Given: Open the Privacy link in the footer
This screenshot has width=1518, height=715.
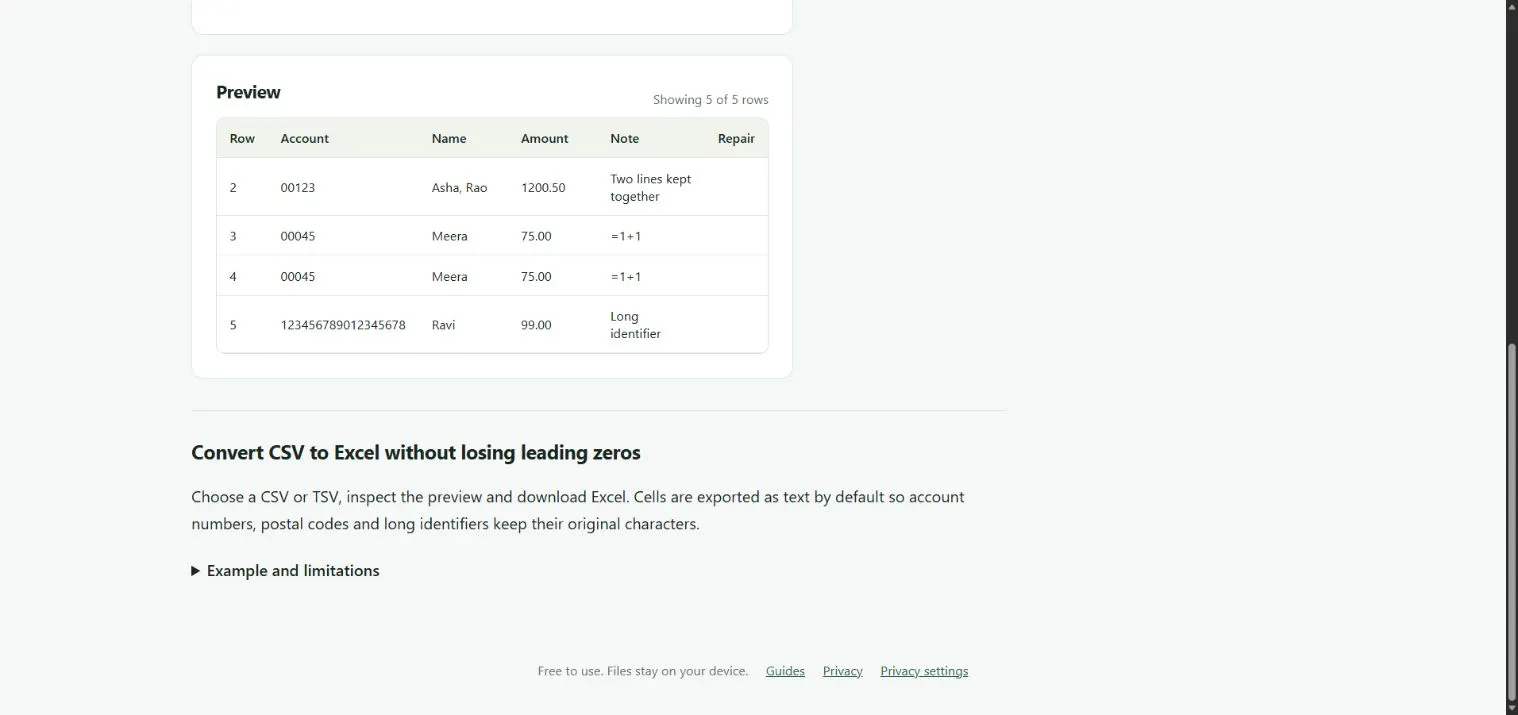Looking at the screenshot, I should coord(842,671).
